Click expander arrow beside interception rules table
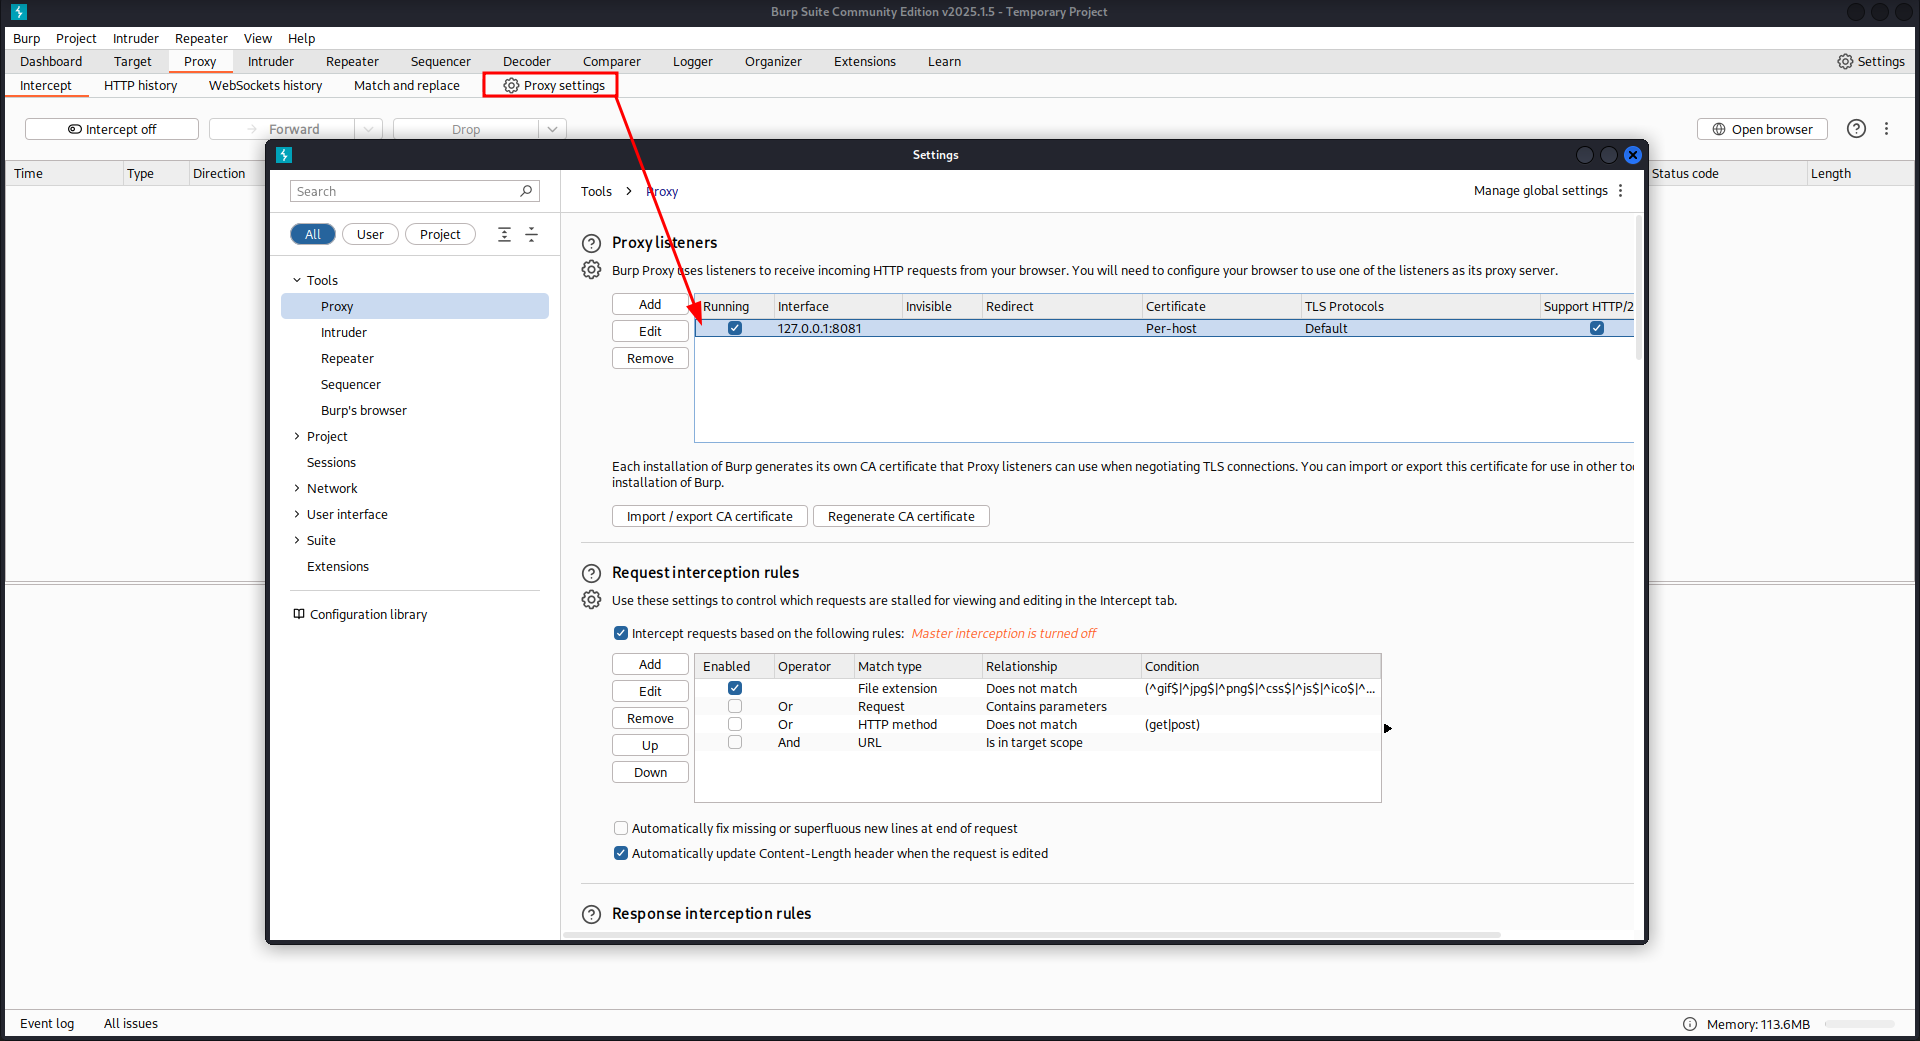This screenshot has width=1920, height=1041. (1388, 728)
